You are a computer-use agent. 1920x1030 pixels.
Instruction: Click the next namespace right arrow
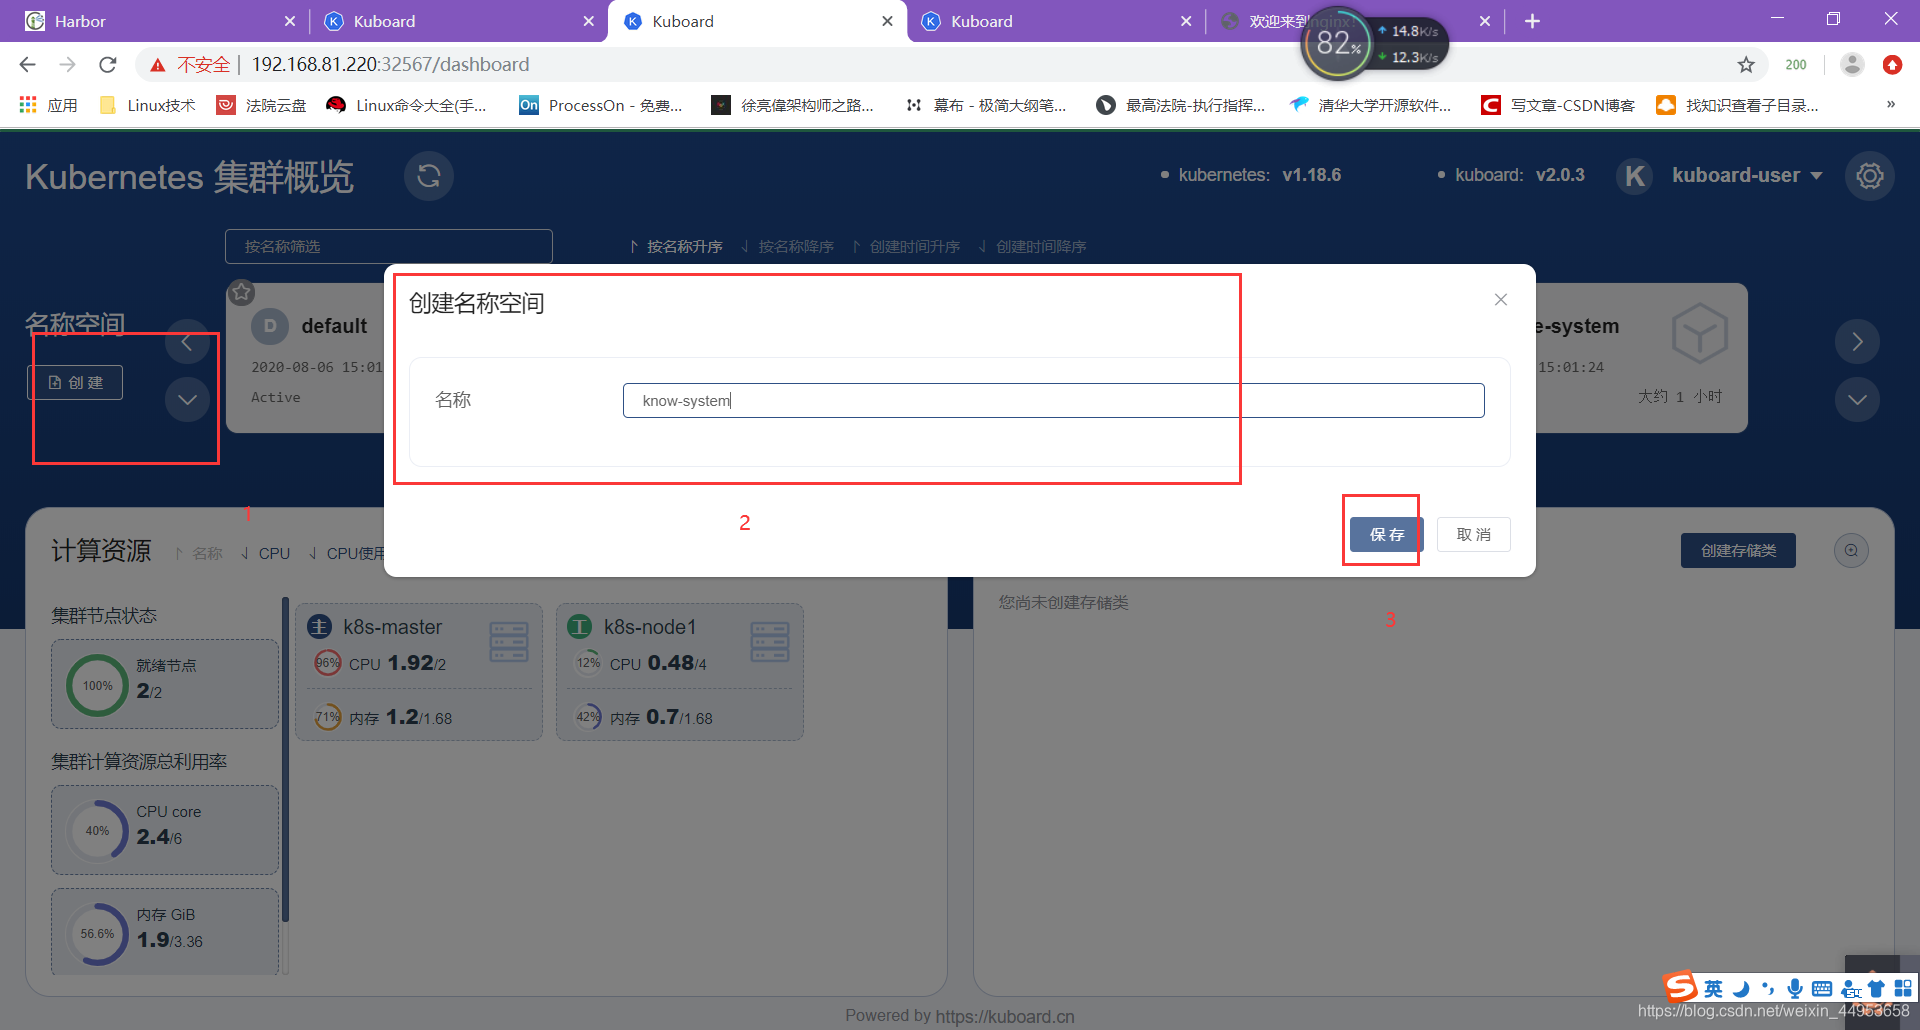pyautogui.click(x=1857, y=342)
